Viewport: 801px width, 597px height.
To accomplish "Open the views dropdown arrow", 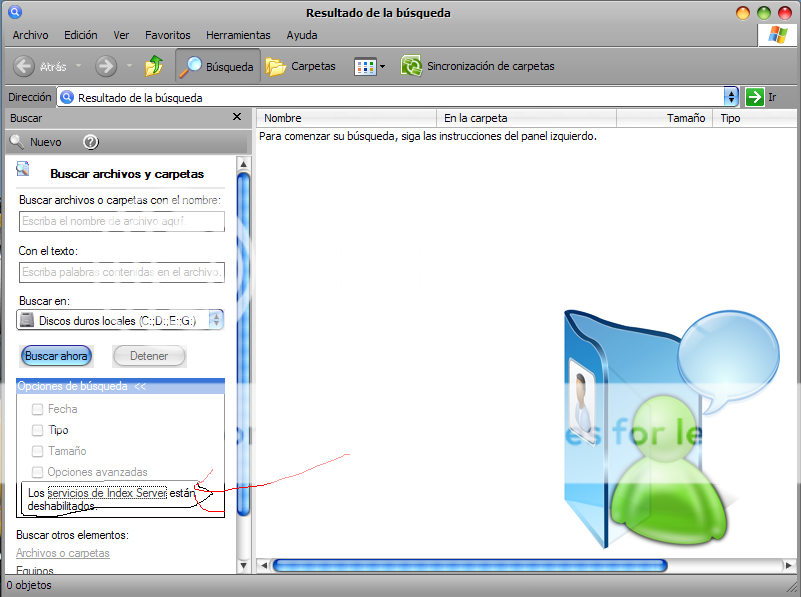I will coord(383,66).
